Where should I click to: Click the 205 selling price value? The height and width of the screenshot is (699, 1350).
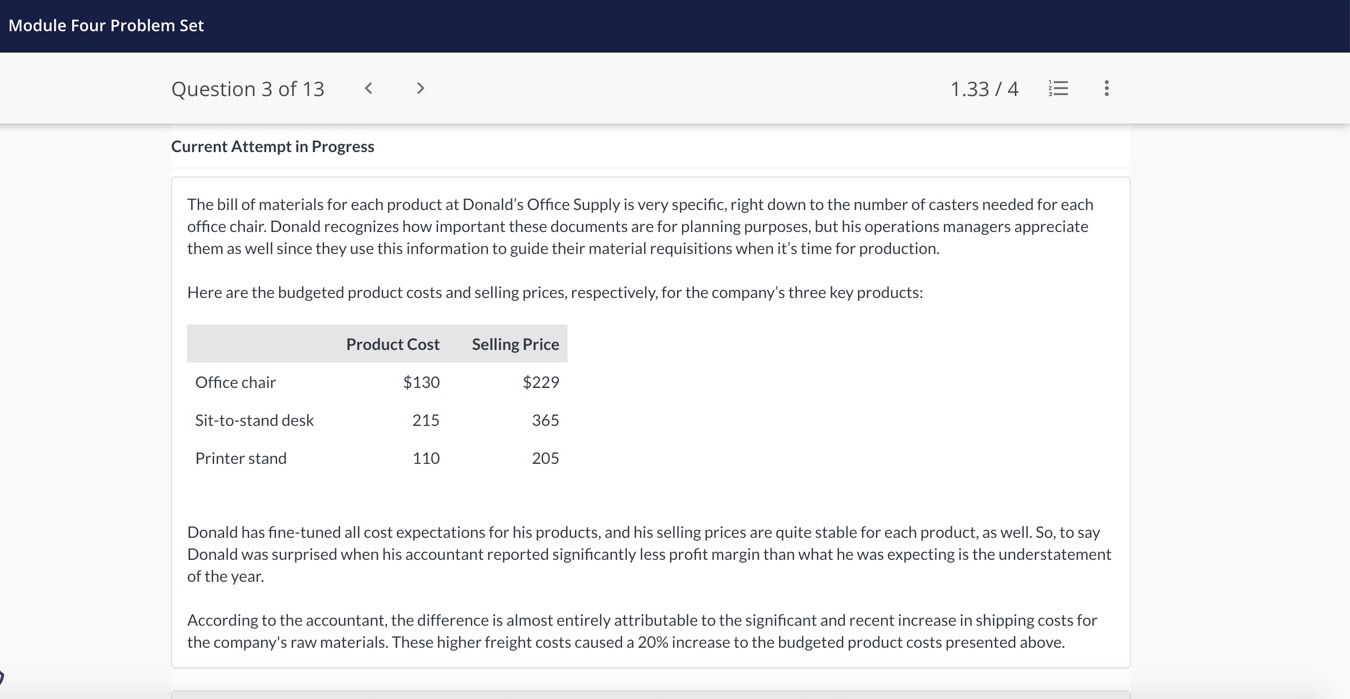pyautogui.click(x=545, y=458)
